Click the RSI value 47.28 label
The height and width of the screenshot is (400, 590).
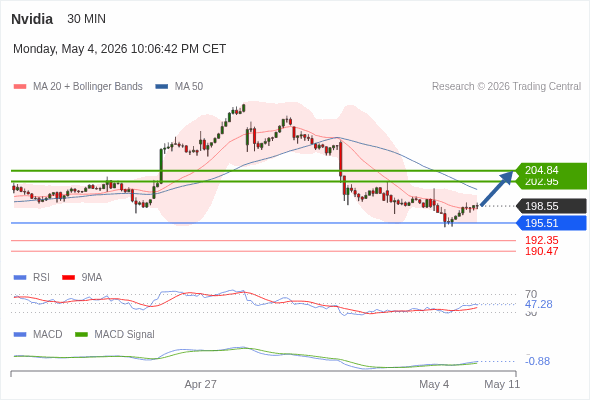[538, 304]
